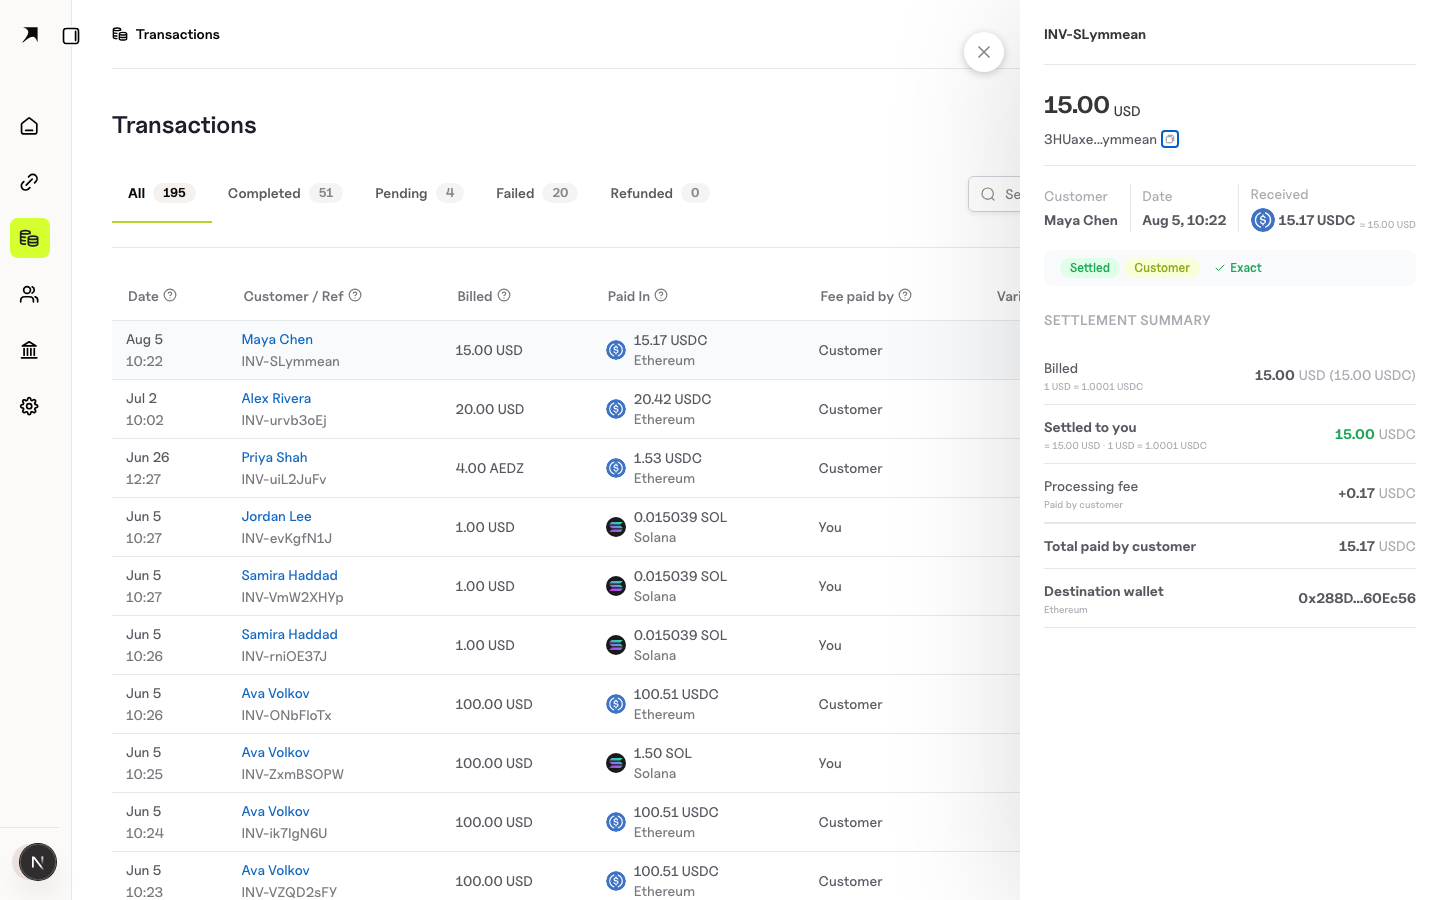Open Jordan Lee customer link

coord(276,516)
